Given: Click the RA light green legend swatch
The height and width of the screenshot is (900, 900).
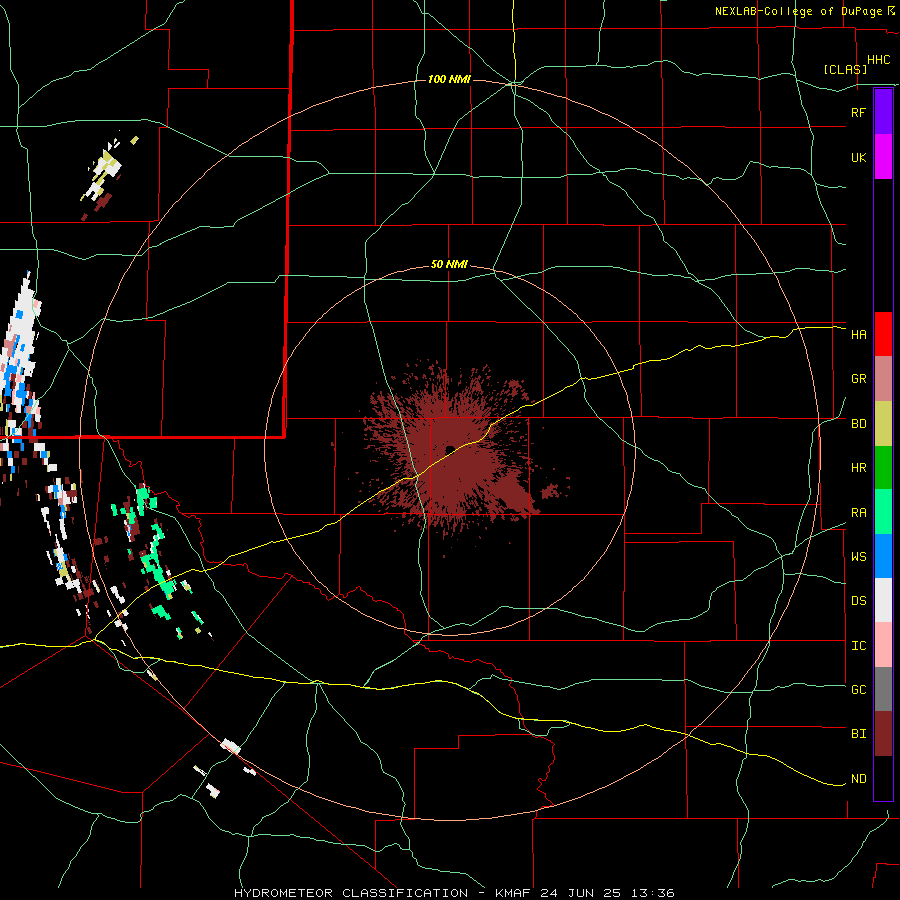Looking at the screenshot, I should coord(883,512).
